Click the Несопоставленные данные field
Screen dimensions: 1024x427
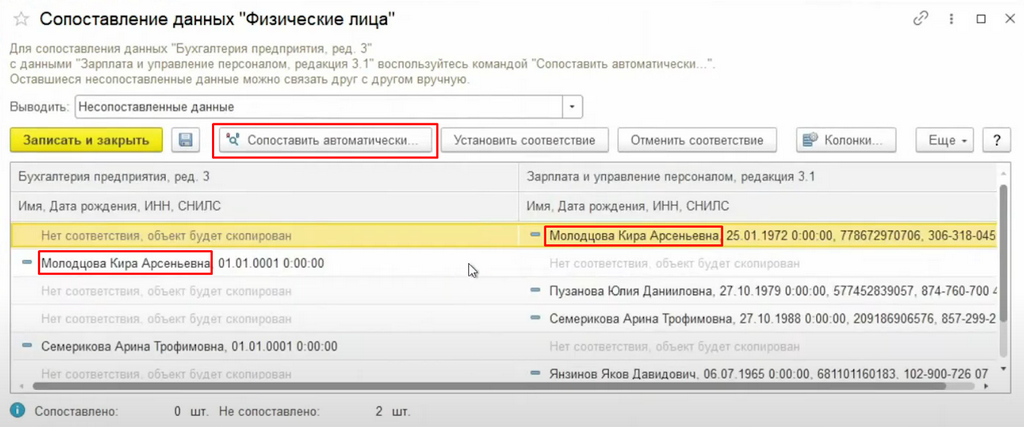(x=320, y=106)
